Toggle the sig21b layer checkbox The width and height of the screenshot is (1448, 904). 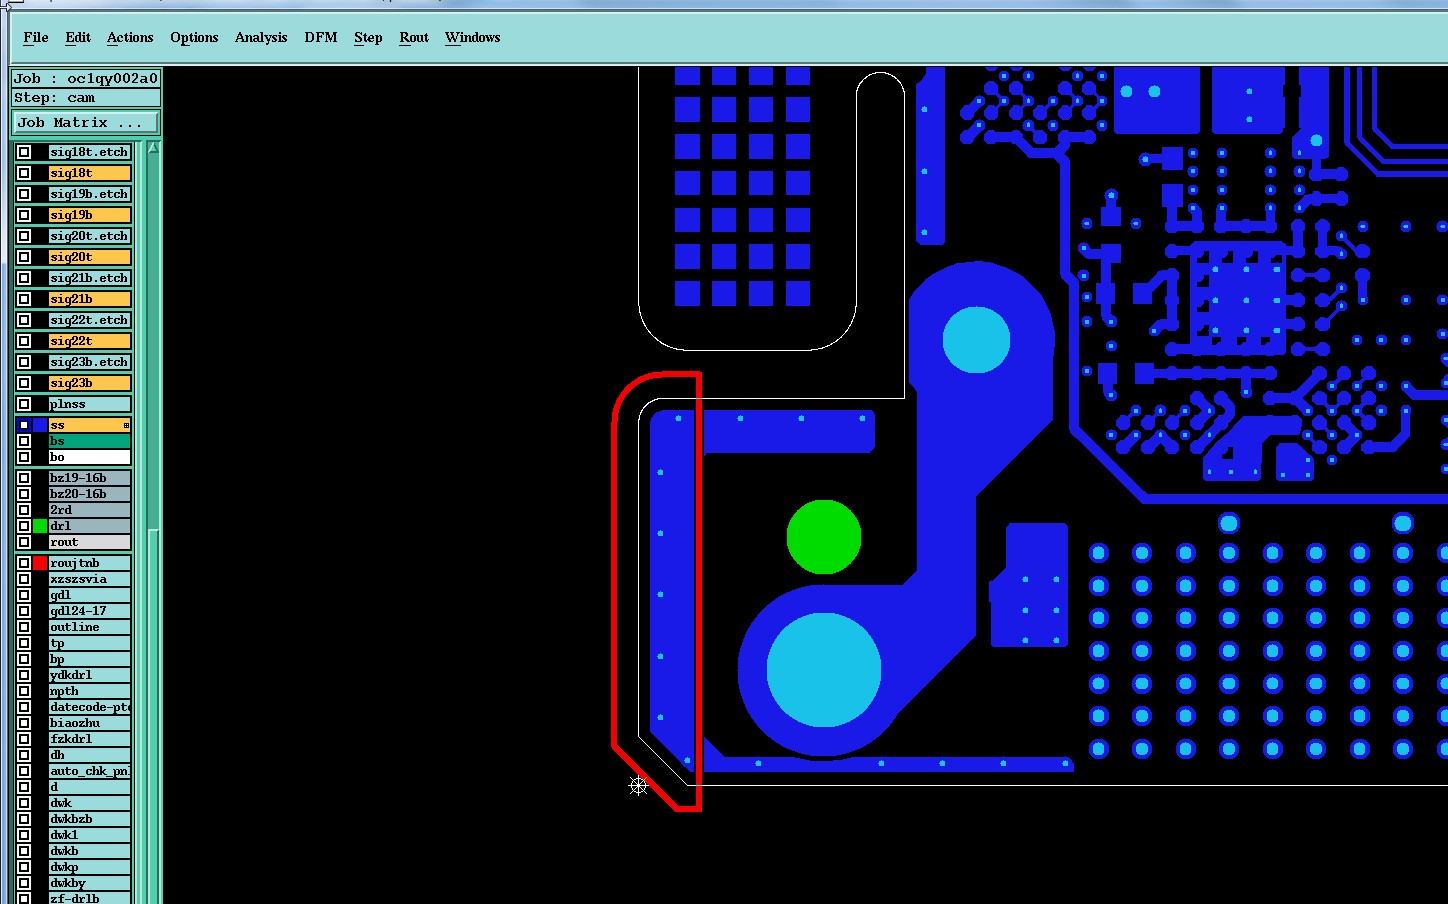click(x=24, y=299)
